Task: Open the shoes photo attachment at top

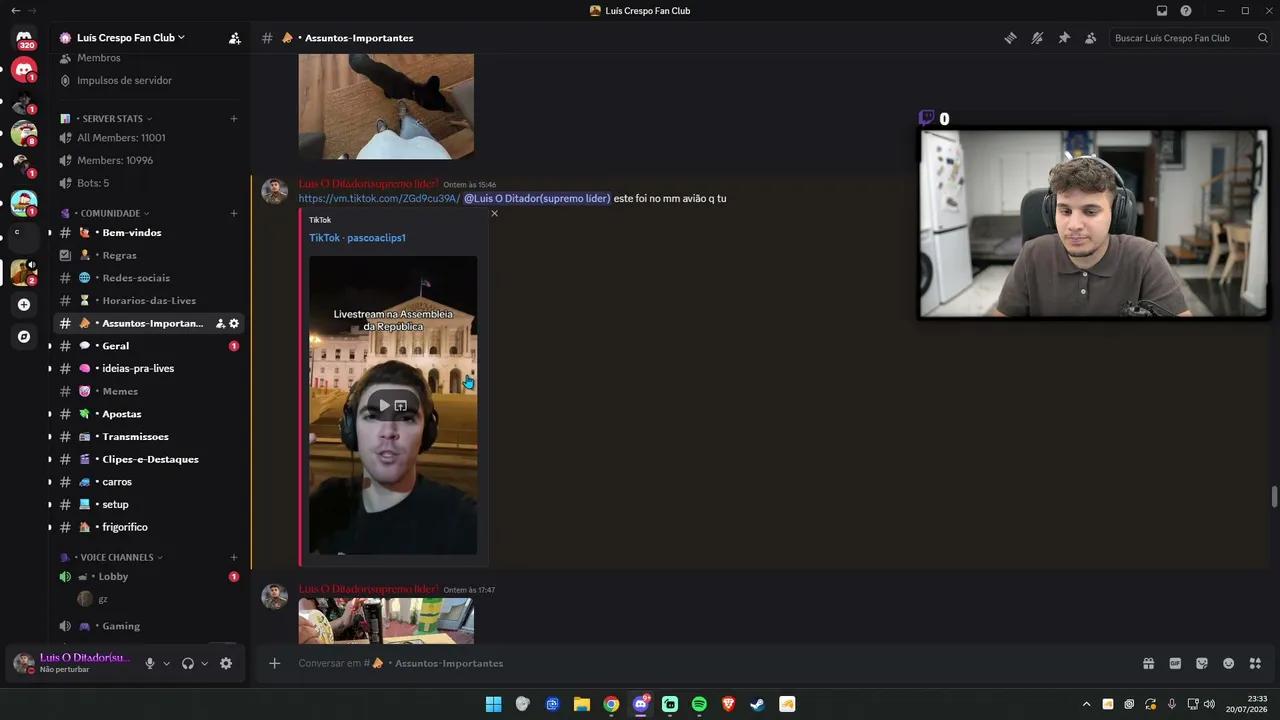Action: point(386,107)
